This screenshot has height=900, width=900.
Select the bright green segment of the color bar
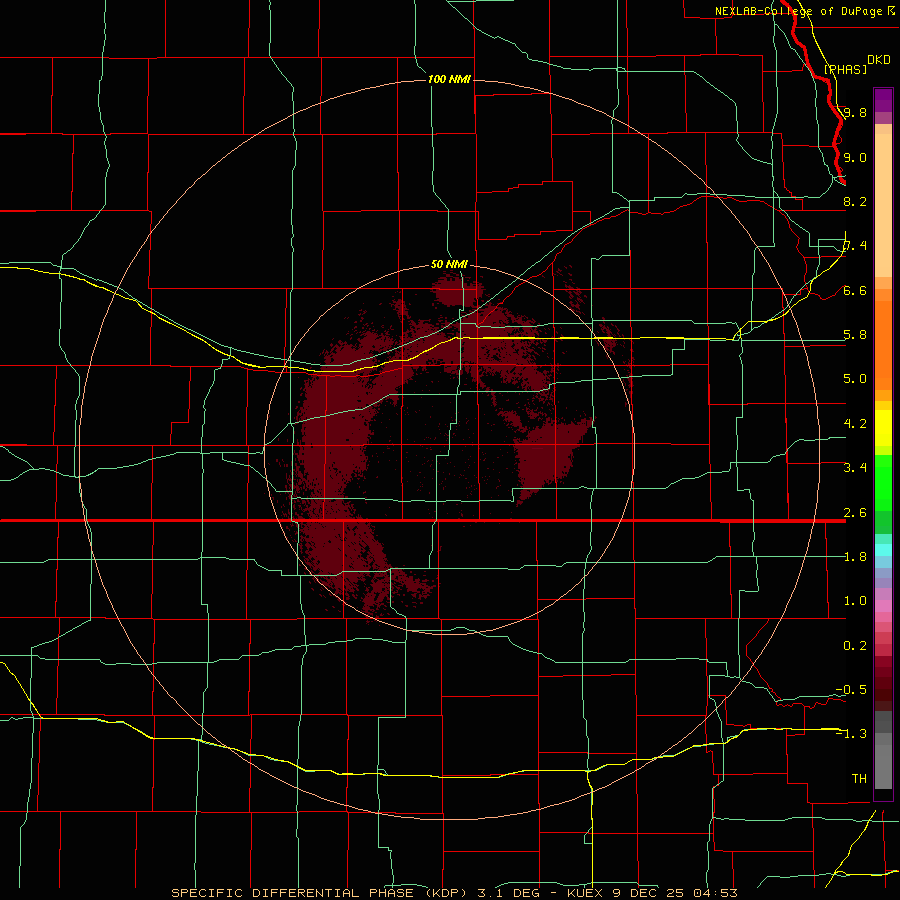click(883, 483)
